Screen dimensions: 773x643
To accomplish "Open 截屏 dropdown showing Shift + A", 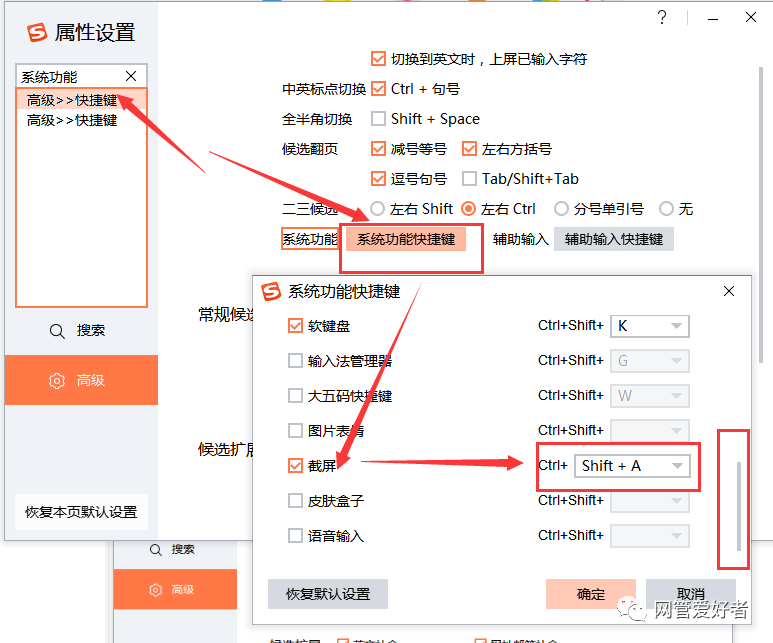I will click(632, 466).
